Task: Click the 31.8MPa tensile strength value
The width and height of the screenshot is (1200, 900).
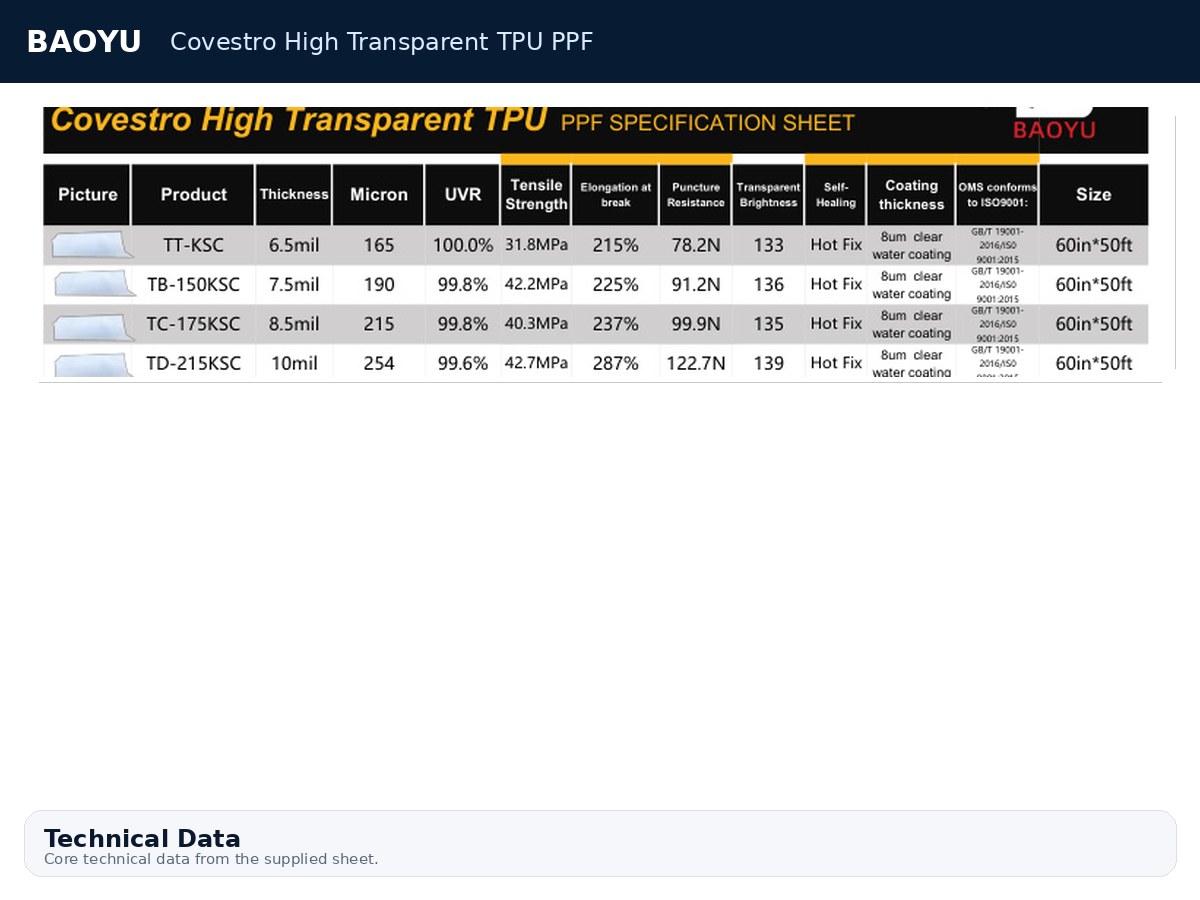Action: 536,245
